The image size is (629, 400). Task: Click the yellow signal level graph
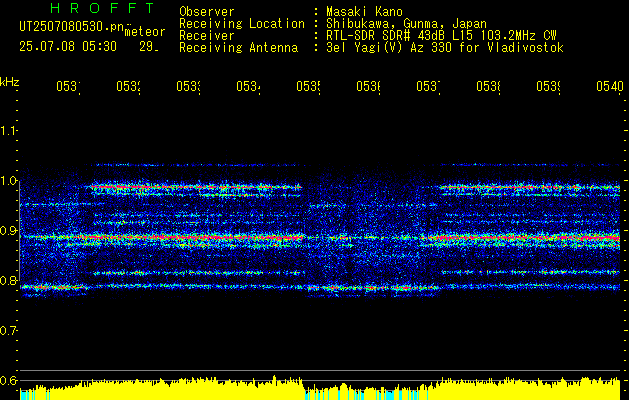pos(320,388)
